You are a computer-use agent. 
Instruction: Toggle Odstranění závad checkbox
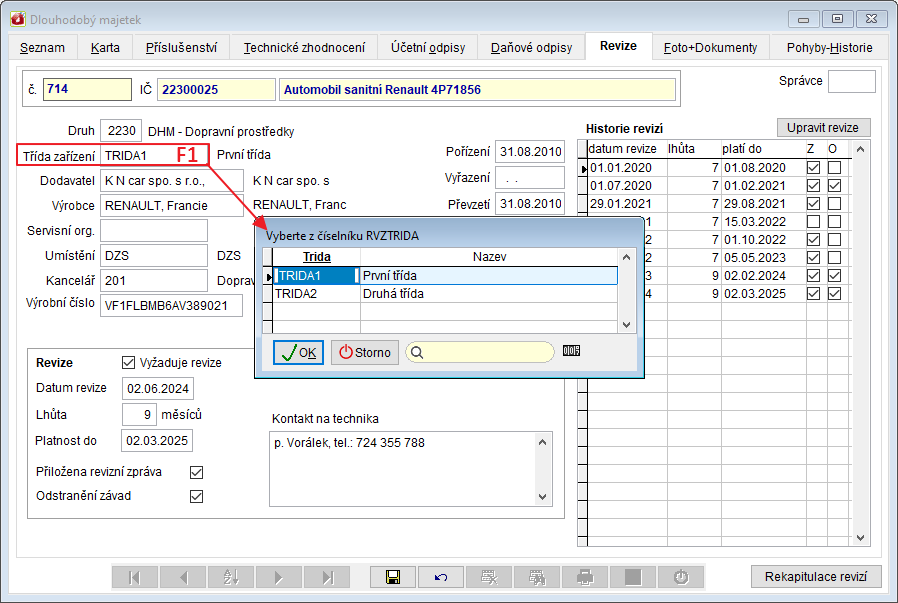196,496
